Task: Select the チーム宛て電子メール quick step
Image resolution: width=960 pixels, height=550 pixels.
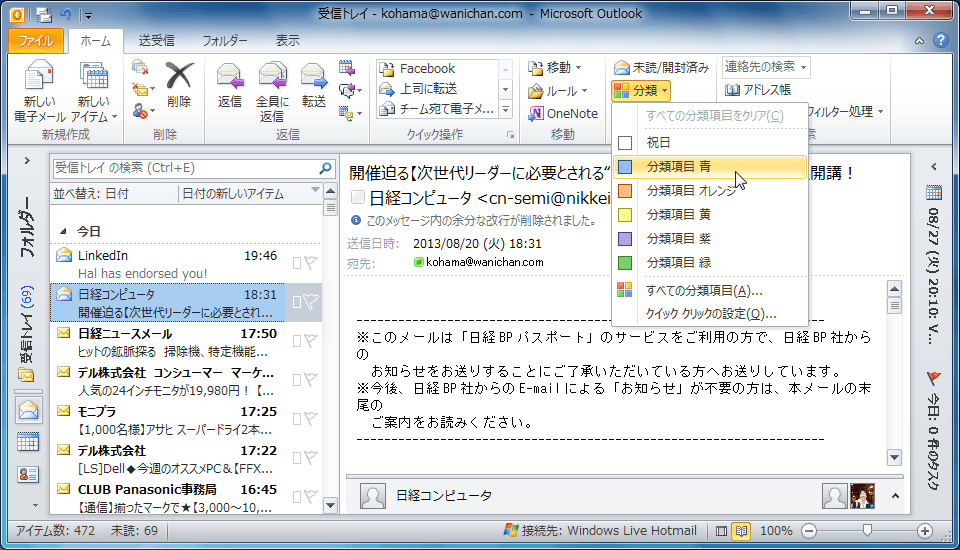Action: tap(437, 109)
